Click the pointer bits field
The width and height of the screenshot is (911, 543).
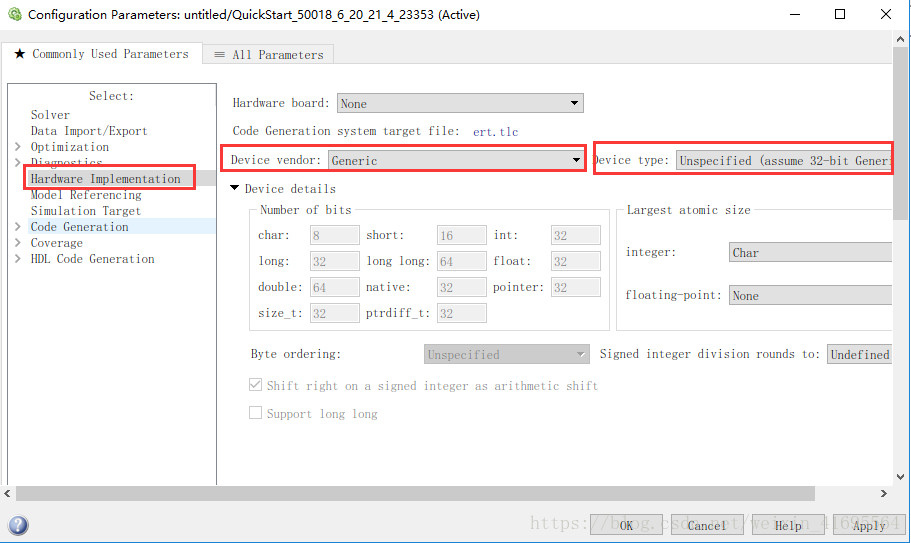point(576,287)
